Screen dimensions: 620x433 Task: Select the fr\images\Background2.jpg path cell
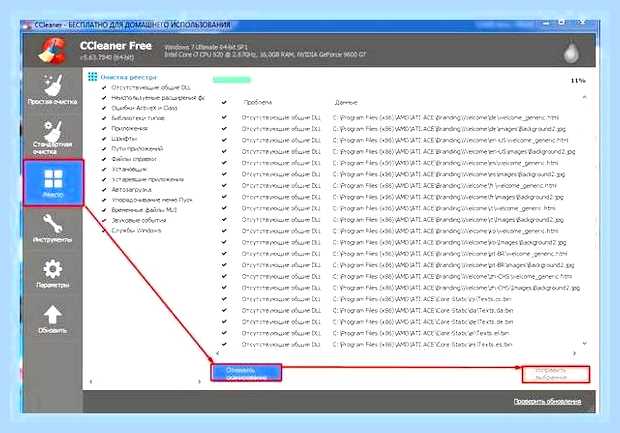coord(448,197)
